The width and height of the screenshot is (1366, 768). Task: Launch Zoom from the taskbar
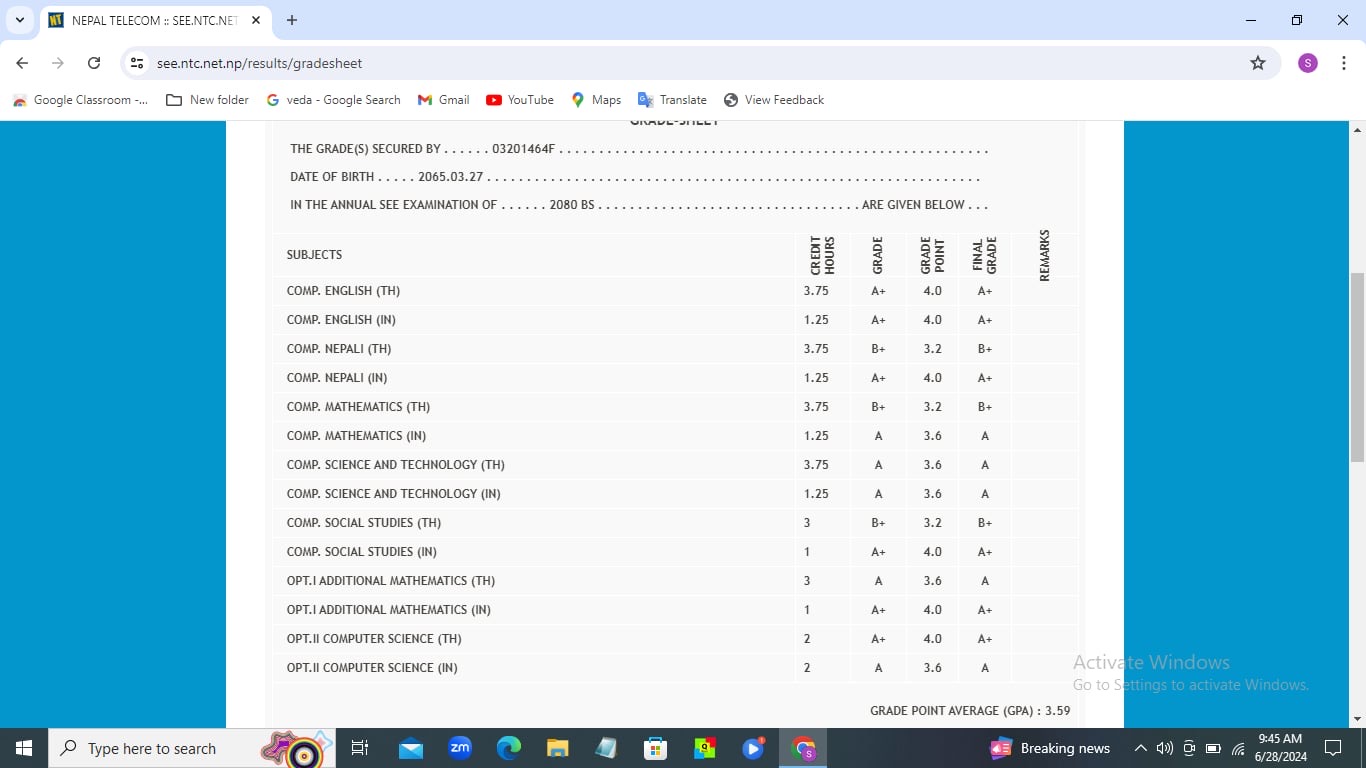pos(460,748)
